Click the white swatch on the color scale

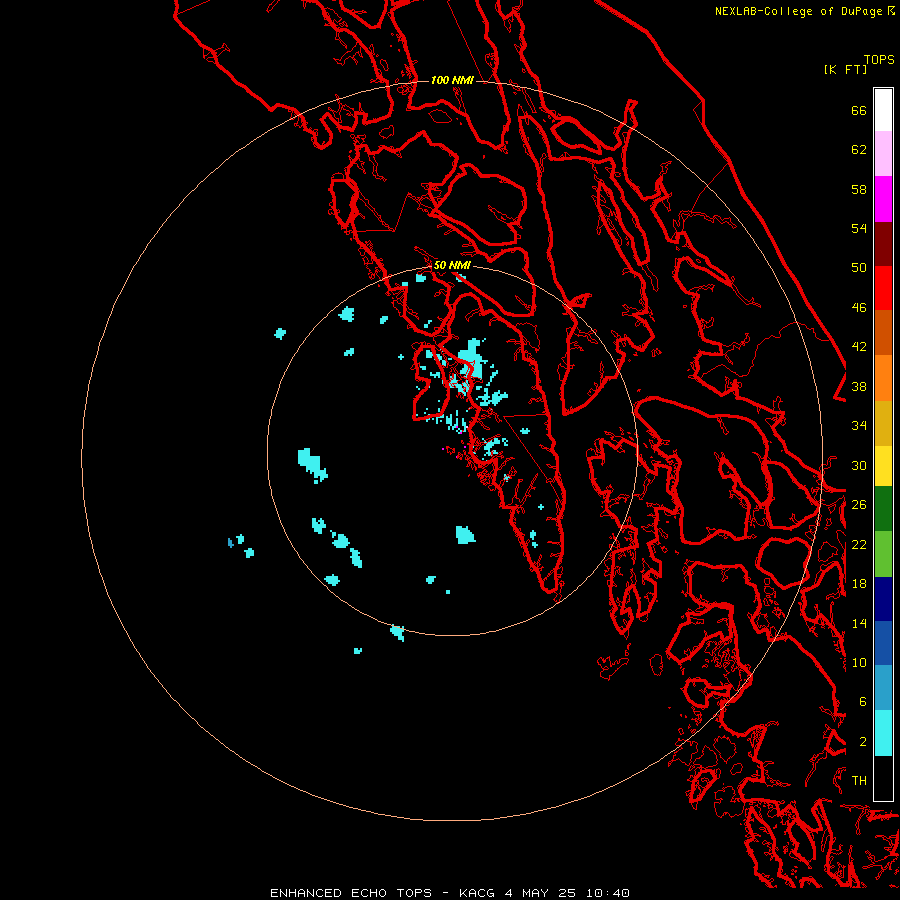click(x=883, y=110)
